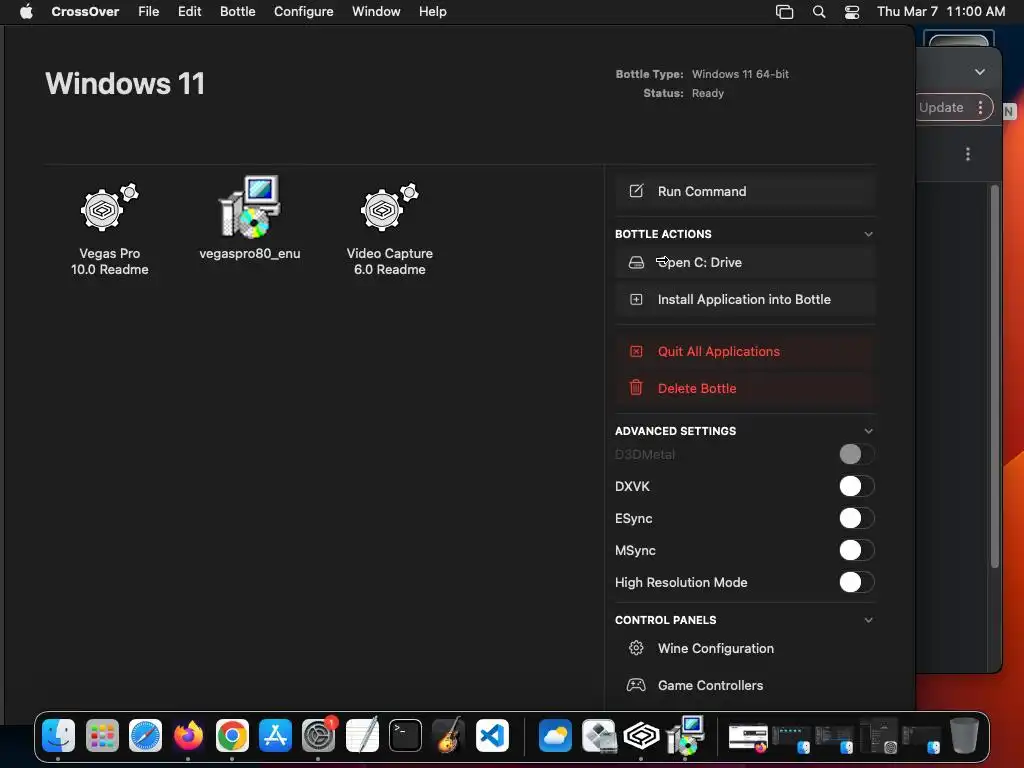This screenshot has height=768, width=1024.
Task: Collapse the Bottle Actions section chevron
Action: (x=869, y=234)
